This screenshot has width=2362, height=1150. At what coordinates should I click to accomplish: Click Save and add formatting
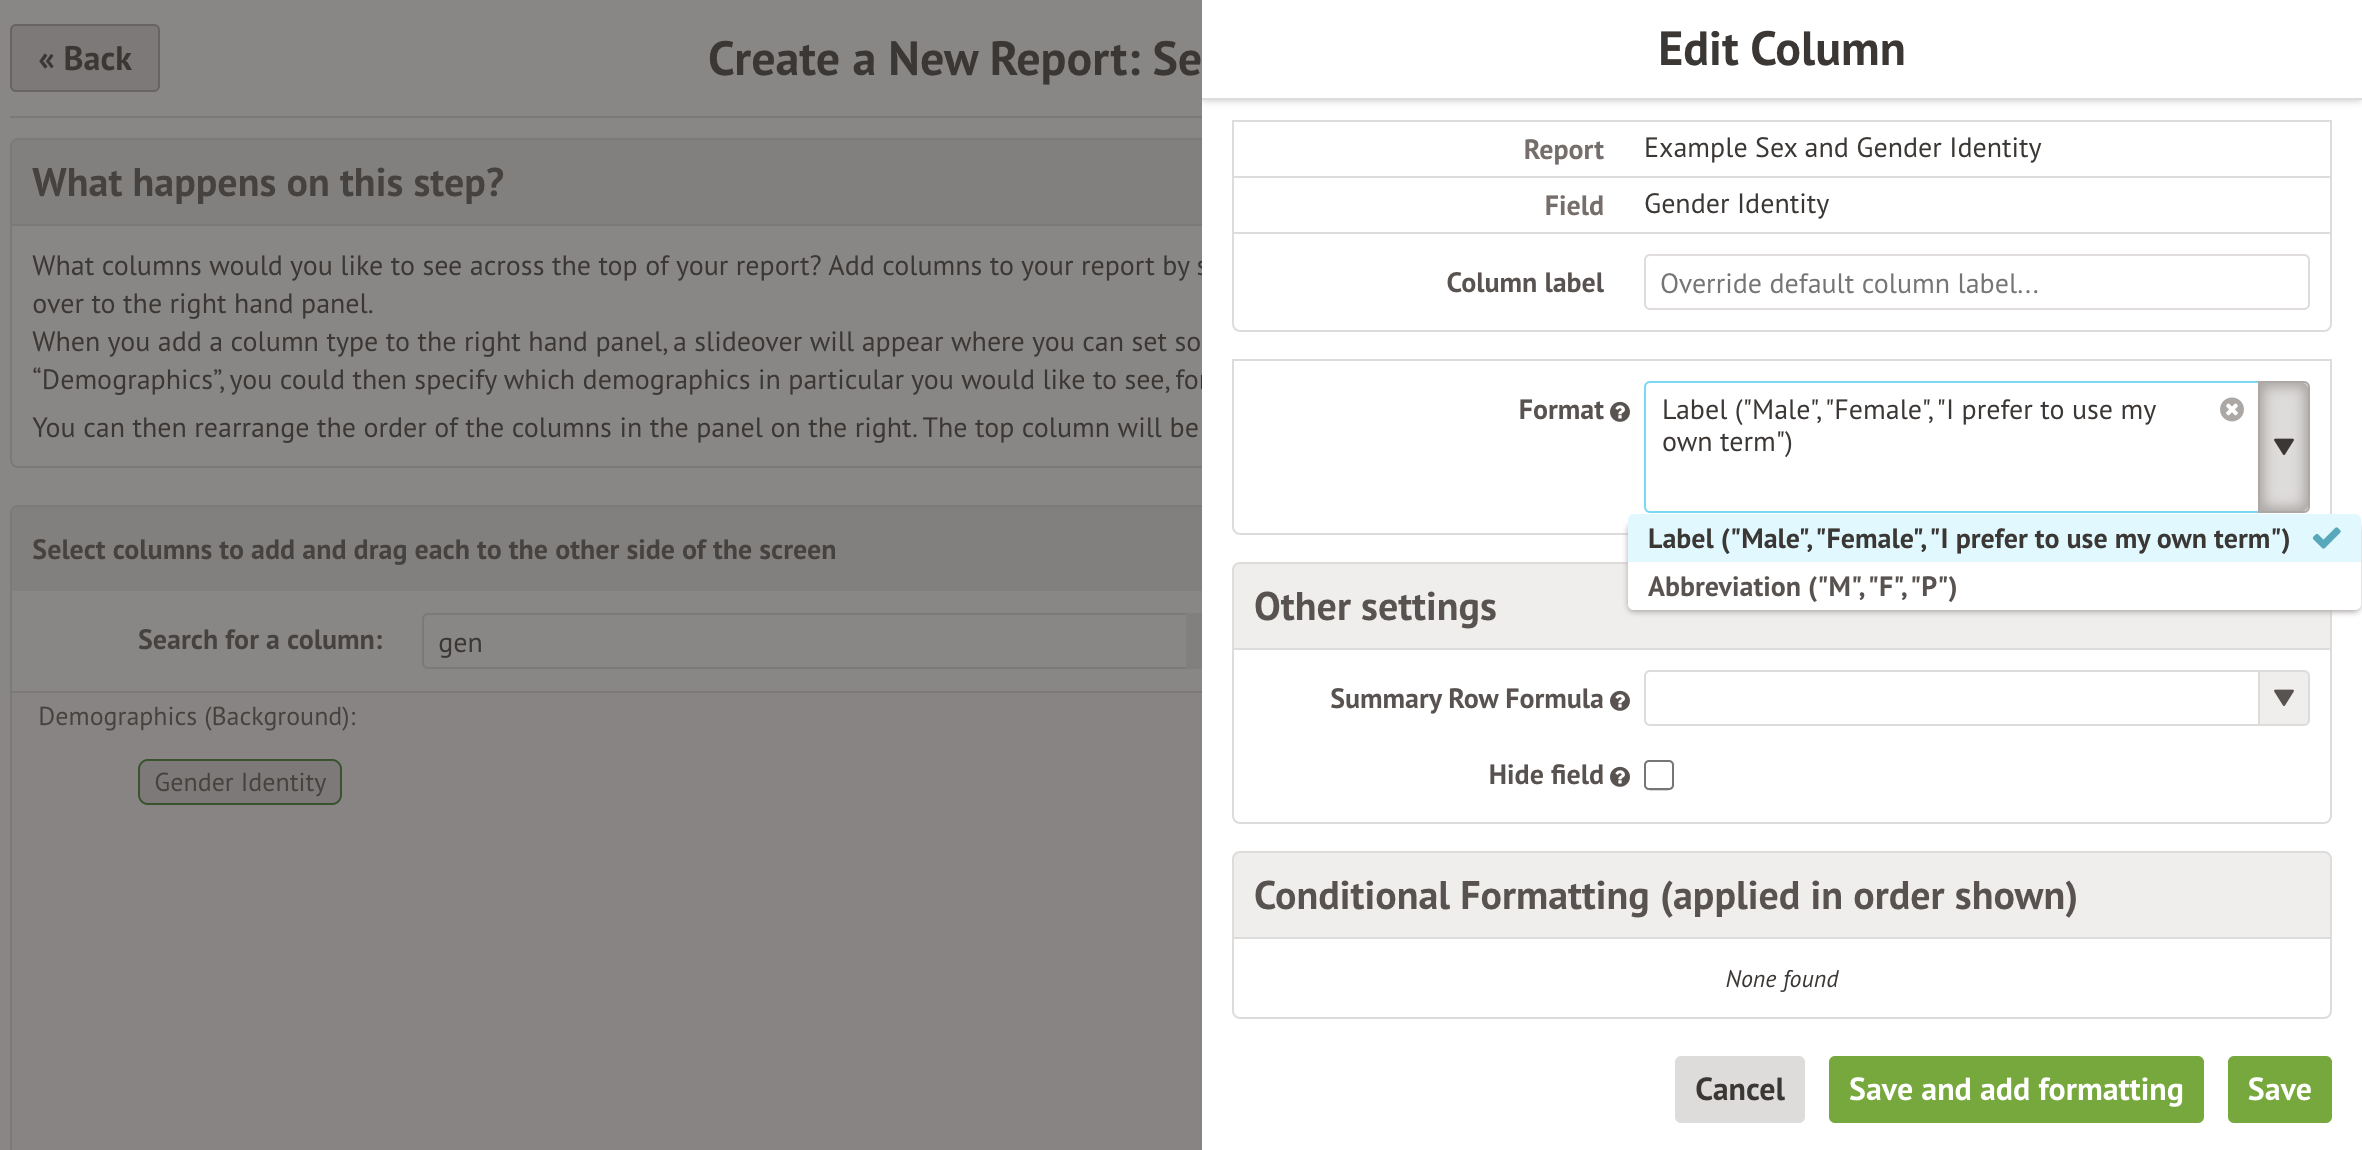coord(2015,1089)
